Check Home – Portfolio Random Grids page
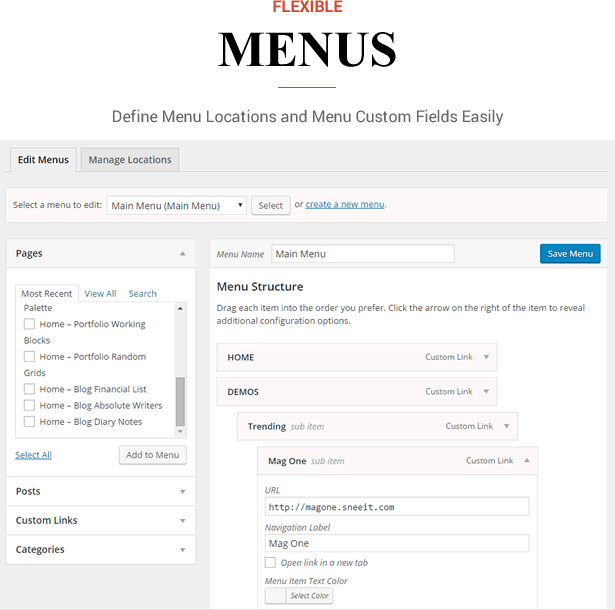This screenshot has width=615, height=610. 29,357
